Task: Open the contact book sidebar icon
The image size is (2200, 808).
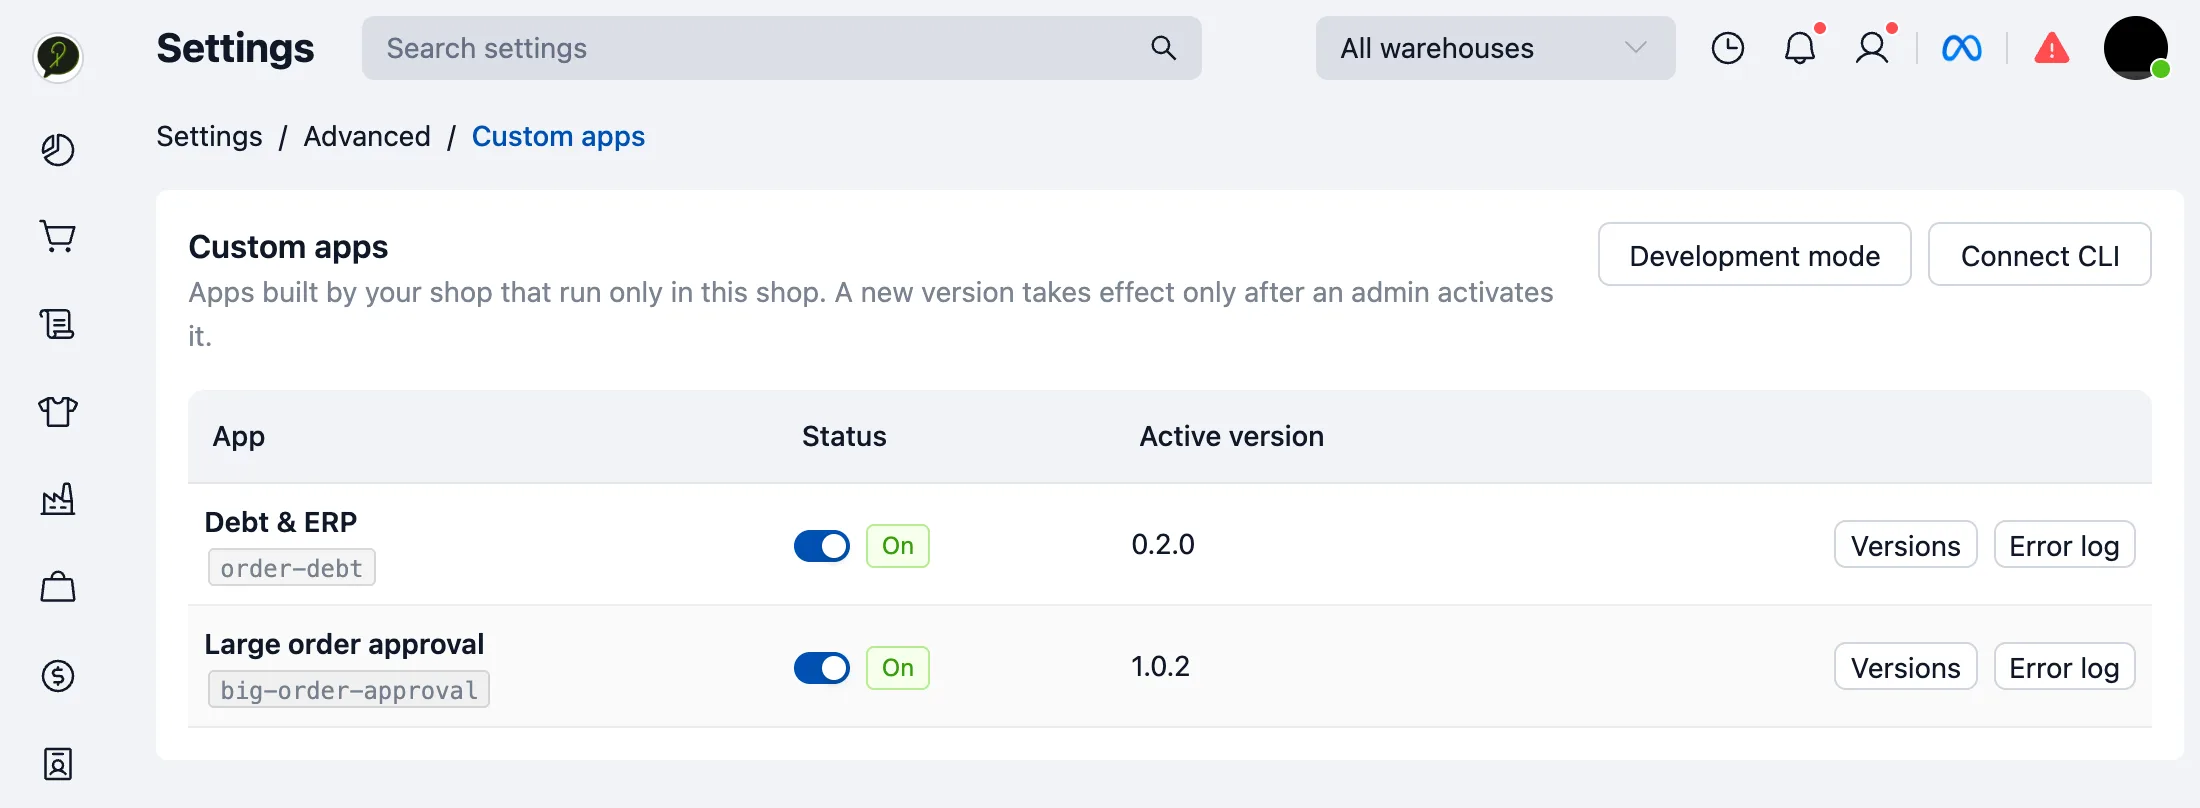Action: 58,764
